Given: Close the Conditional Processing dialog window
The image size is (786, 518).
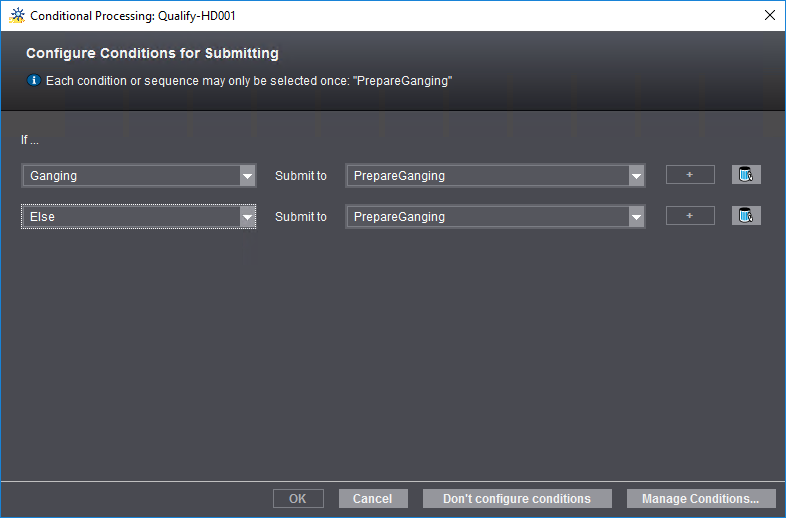Looking at the screenshot, I should tap(769, 16).
